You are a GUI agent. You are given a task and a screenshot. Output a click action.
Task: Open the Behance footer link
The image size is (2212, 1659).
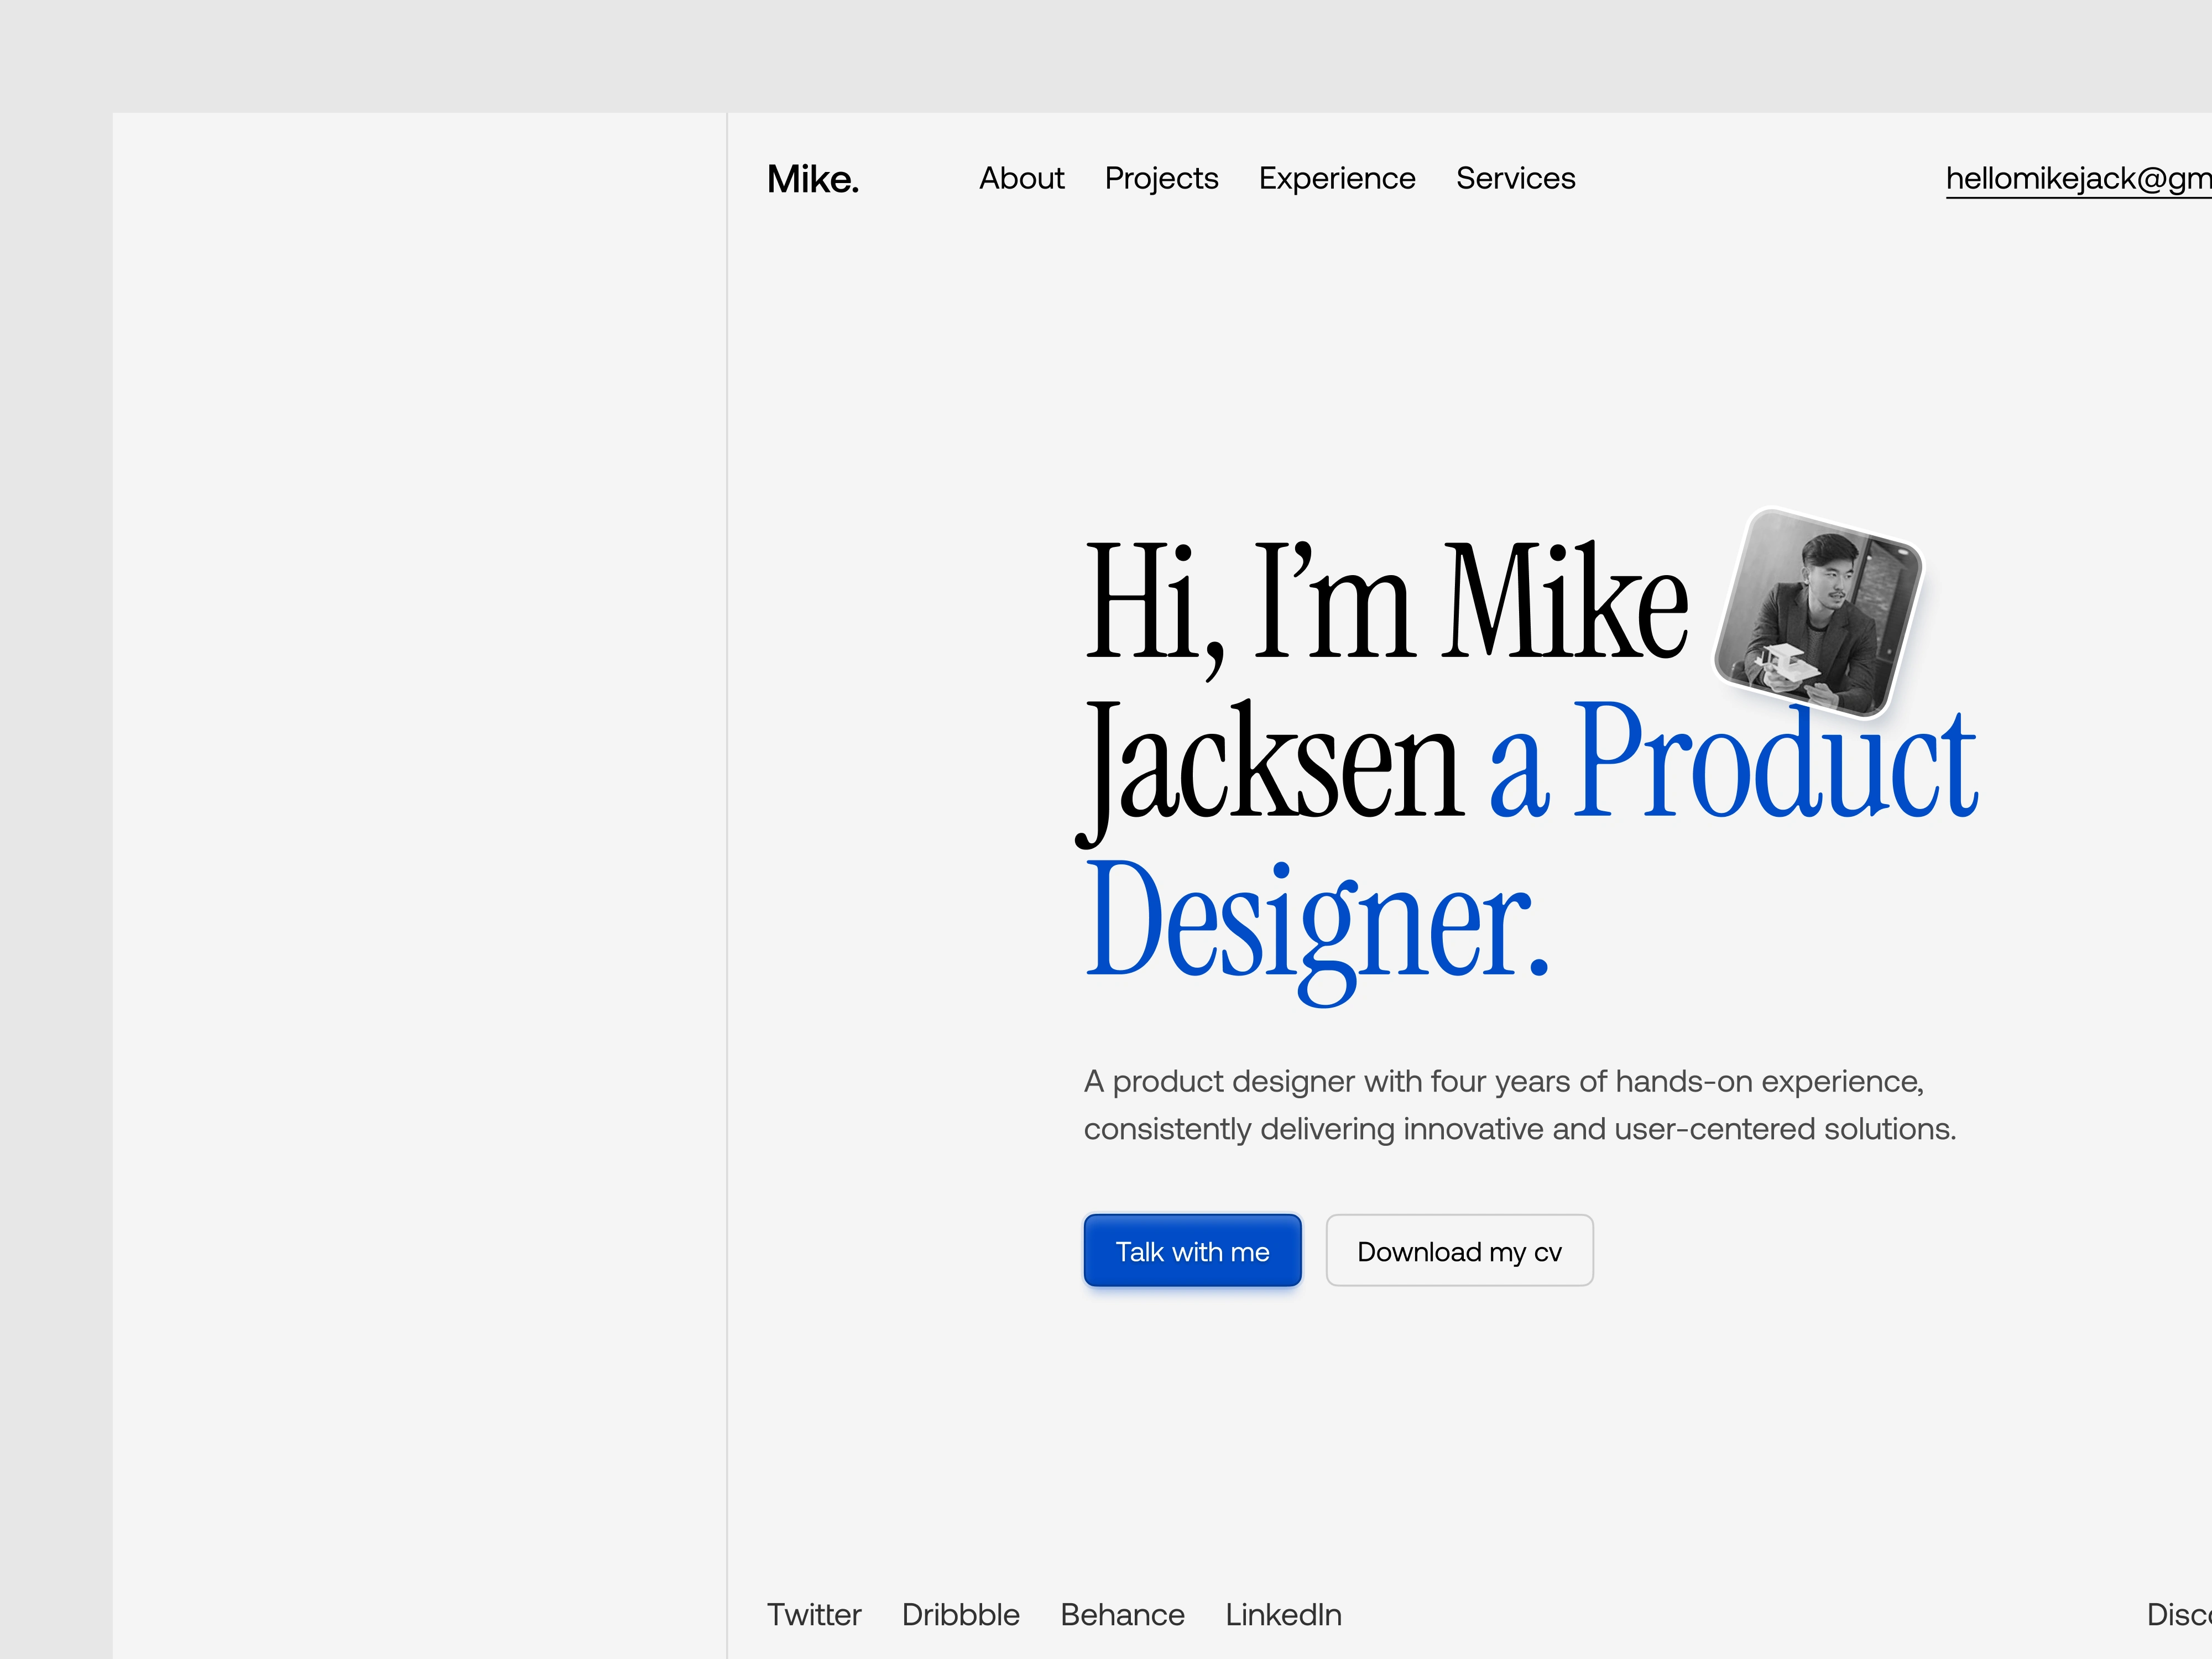tap(1122, 1614)
